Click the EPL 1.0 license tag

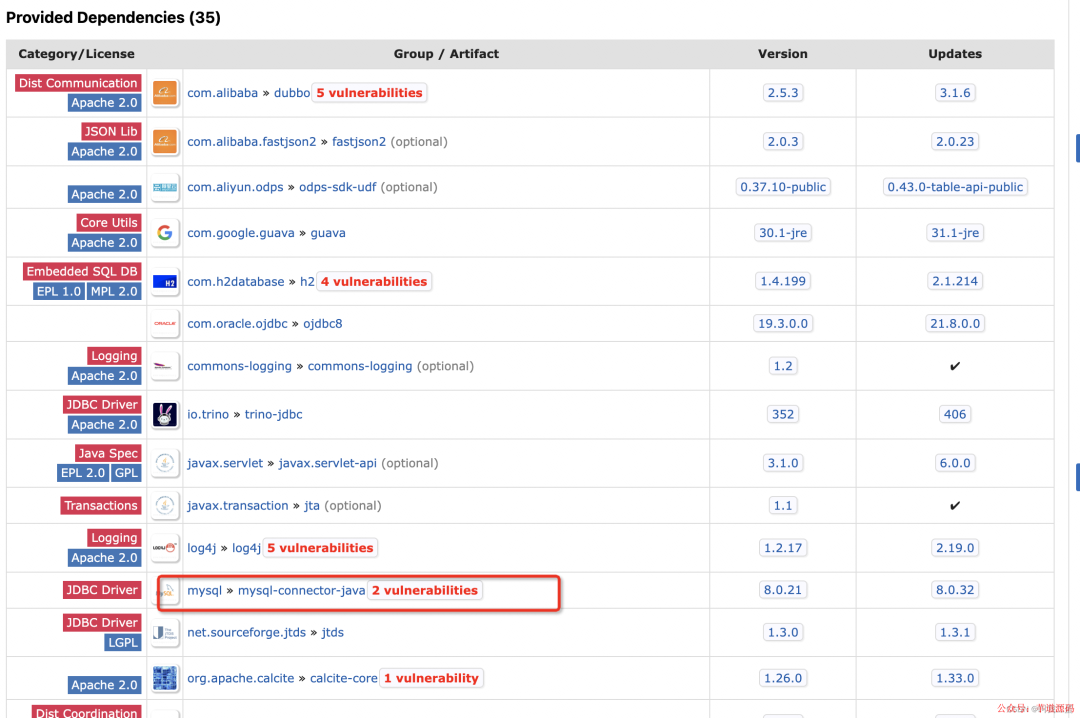point(59,291)
